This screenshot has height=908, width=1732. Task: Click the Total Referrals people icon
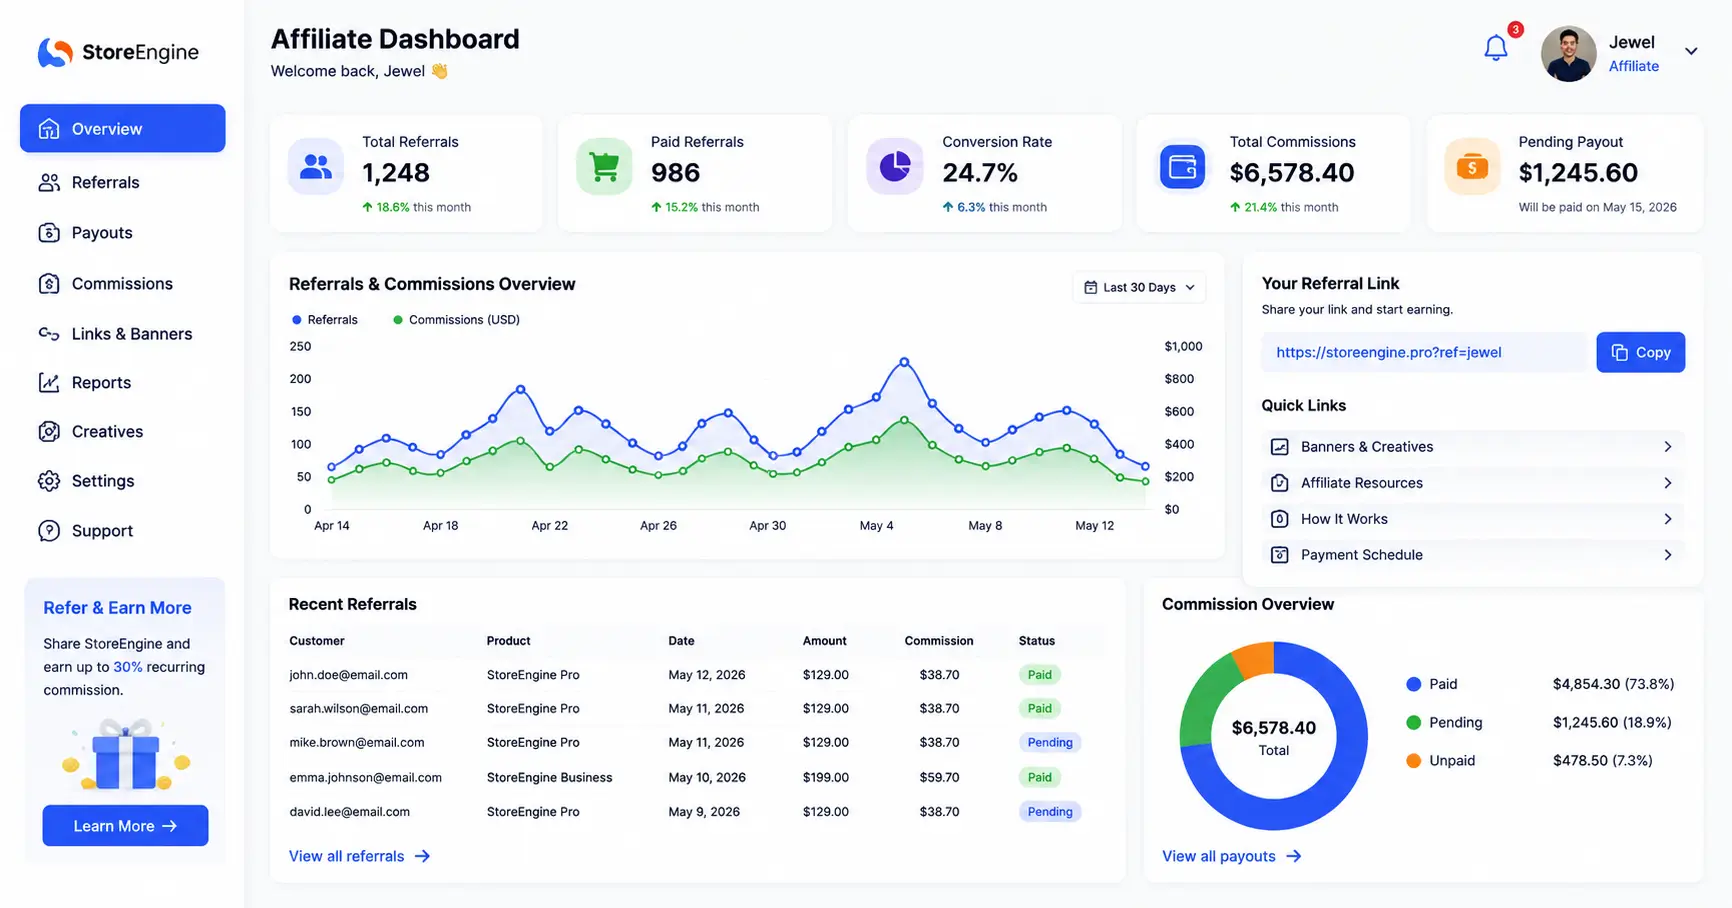click(x=316, y=166)
